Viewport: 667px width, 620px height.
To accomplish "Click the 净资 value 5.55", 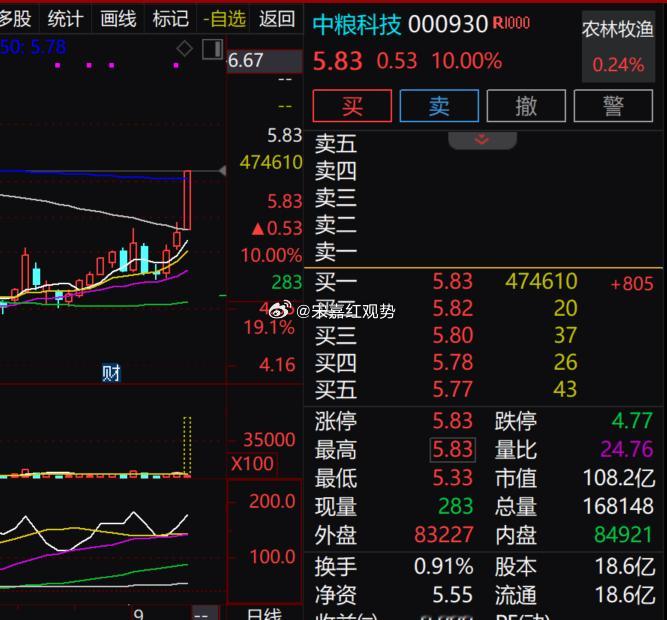I will click(x=453, y=595).
